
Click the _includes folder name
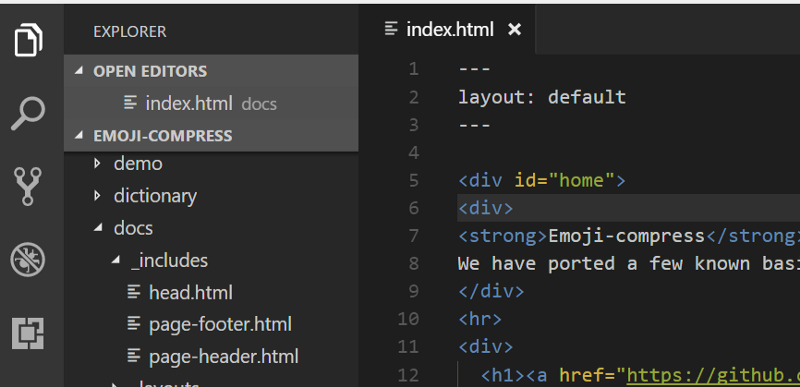pos(169,261)
